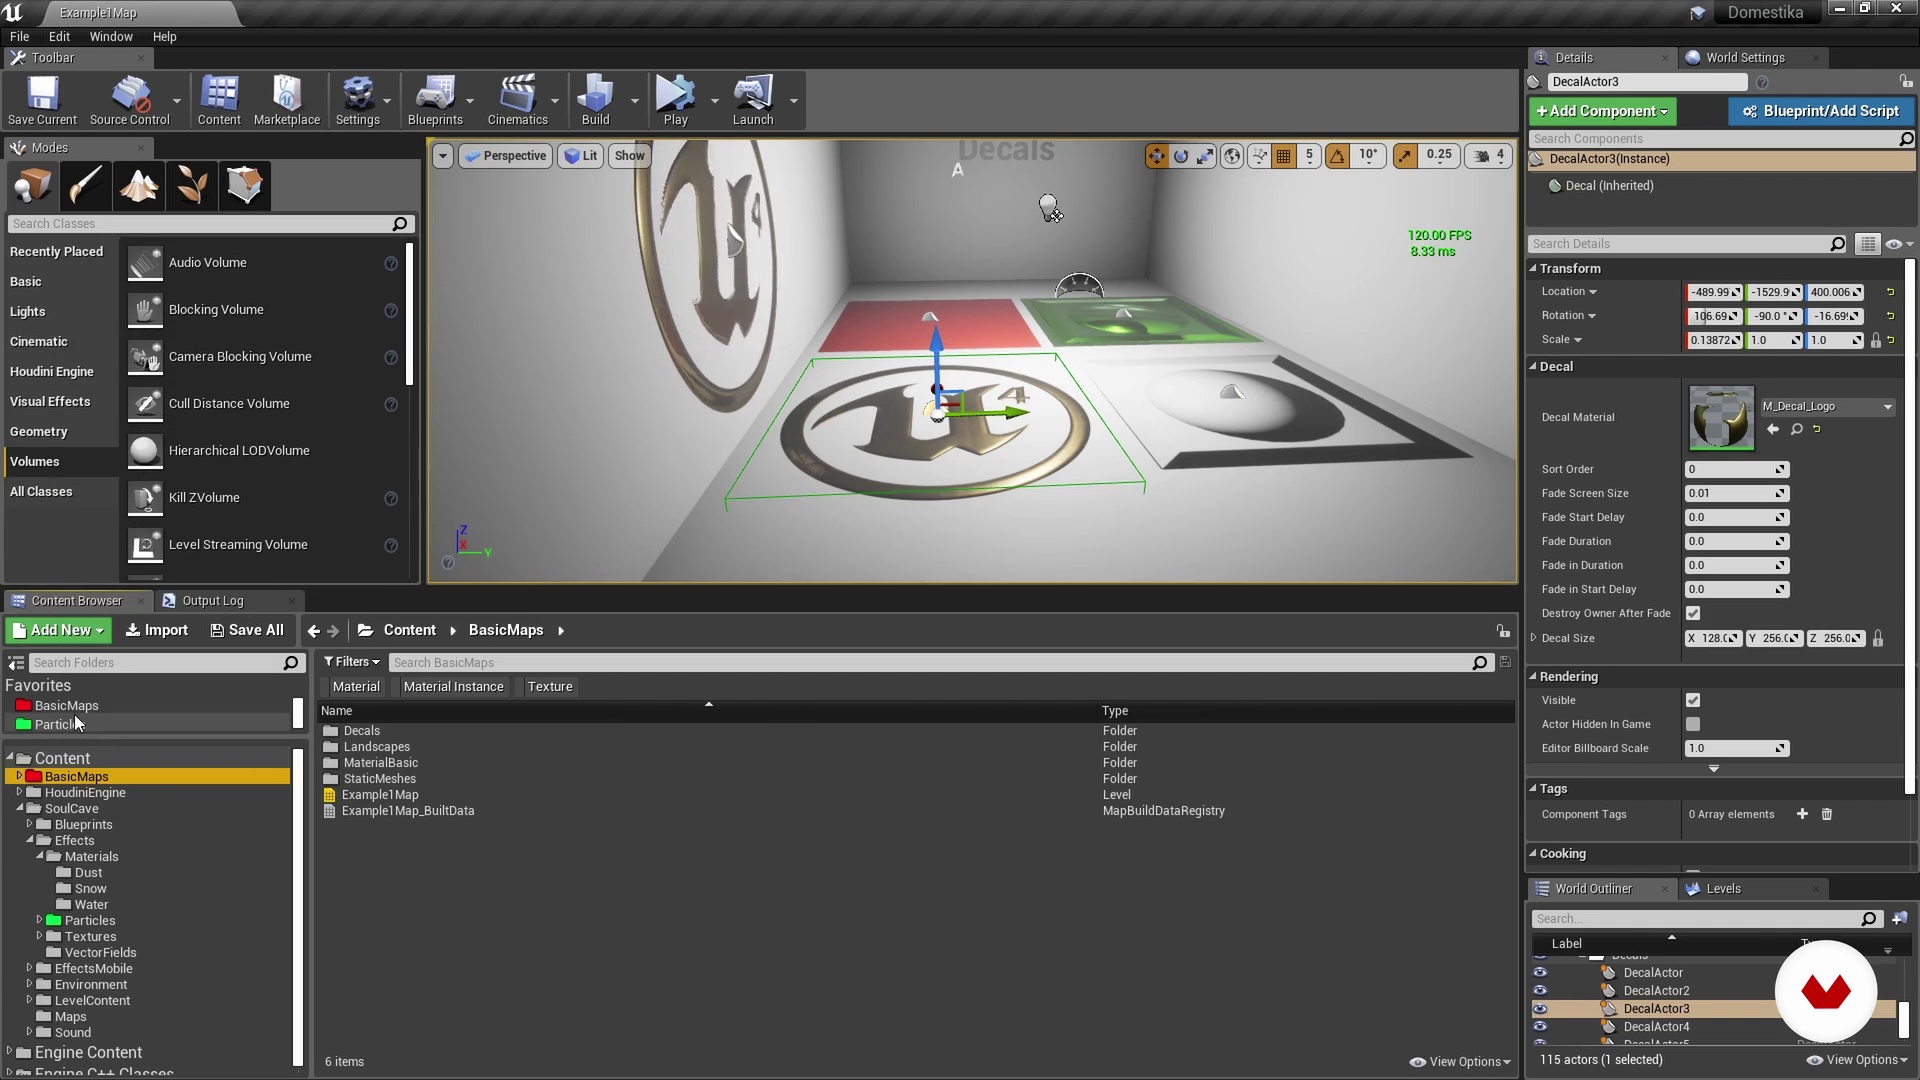Image resolution: width=1920 pixels, height=1080 pixels.
Task: Select Place mode icon
Action: pos(33,185)
